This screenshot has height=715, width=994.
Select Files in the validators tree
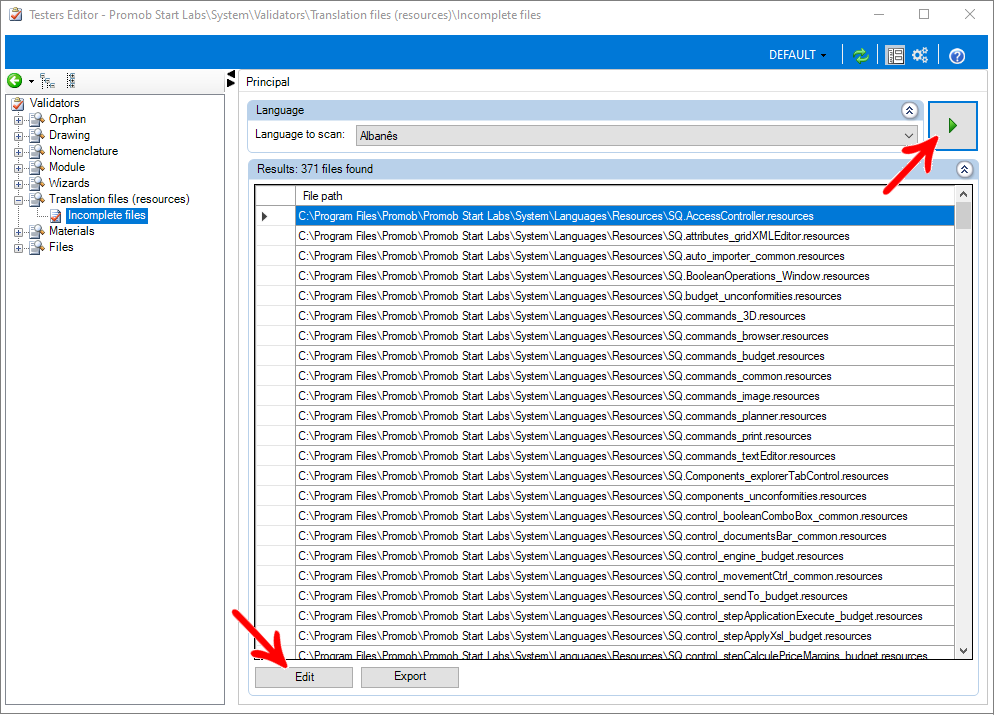[61, 247]
